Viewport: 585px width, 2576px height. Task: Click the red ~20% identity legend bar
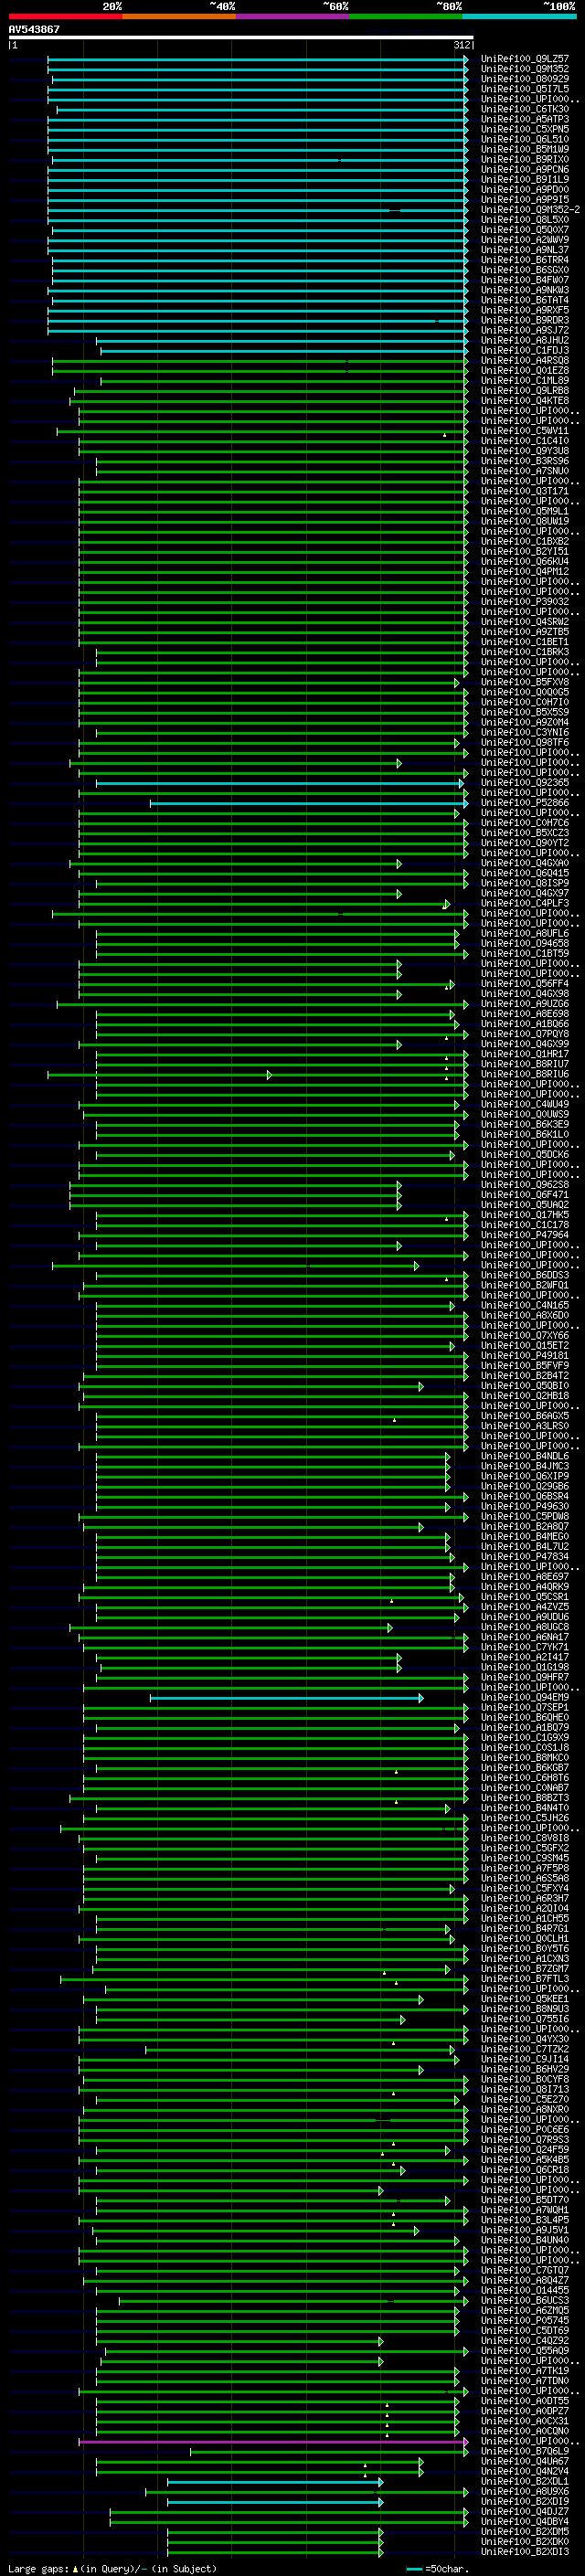point(65,16)
